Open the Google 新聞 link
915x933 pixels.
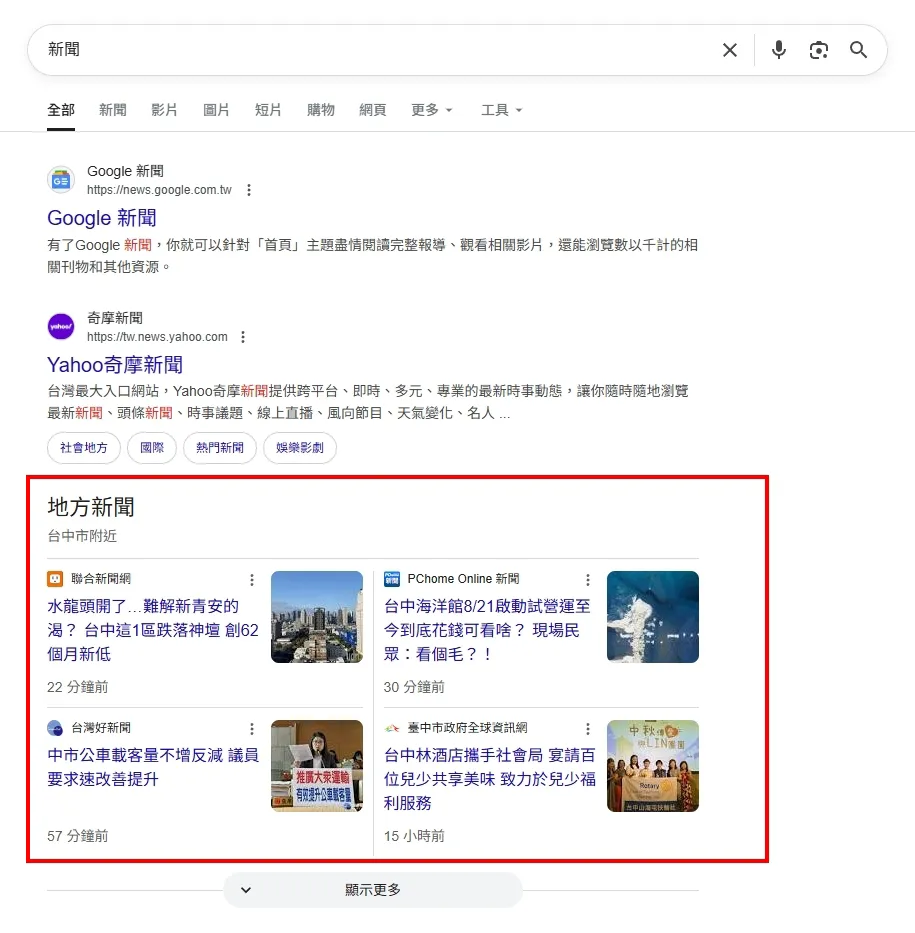(101, 218)
